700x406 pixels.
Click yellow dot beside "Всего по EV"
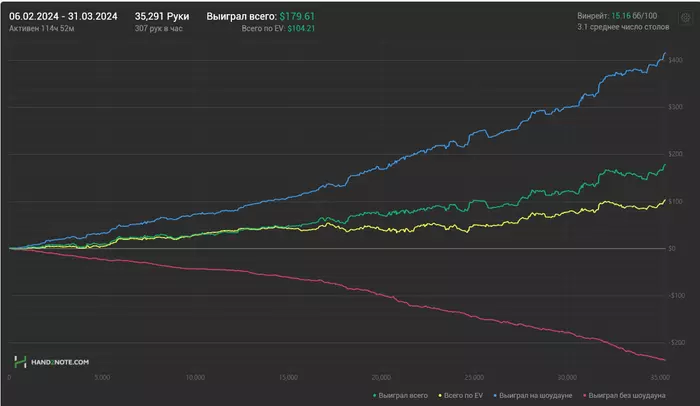tap(440, 396)
